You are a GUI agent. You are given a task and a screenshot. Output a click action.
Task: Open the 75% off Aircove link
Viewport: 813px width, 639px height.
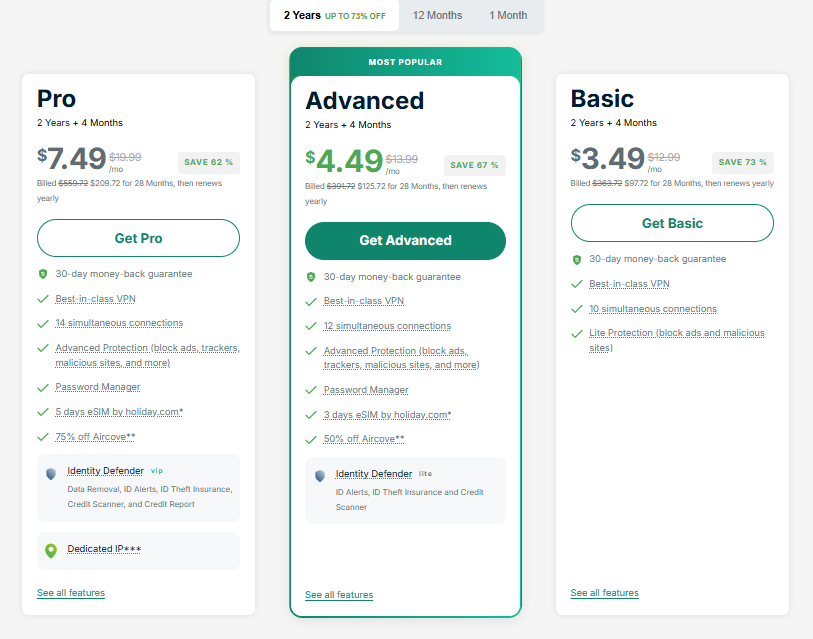click(x=96, y=436)
